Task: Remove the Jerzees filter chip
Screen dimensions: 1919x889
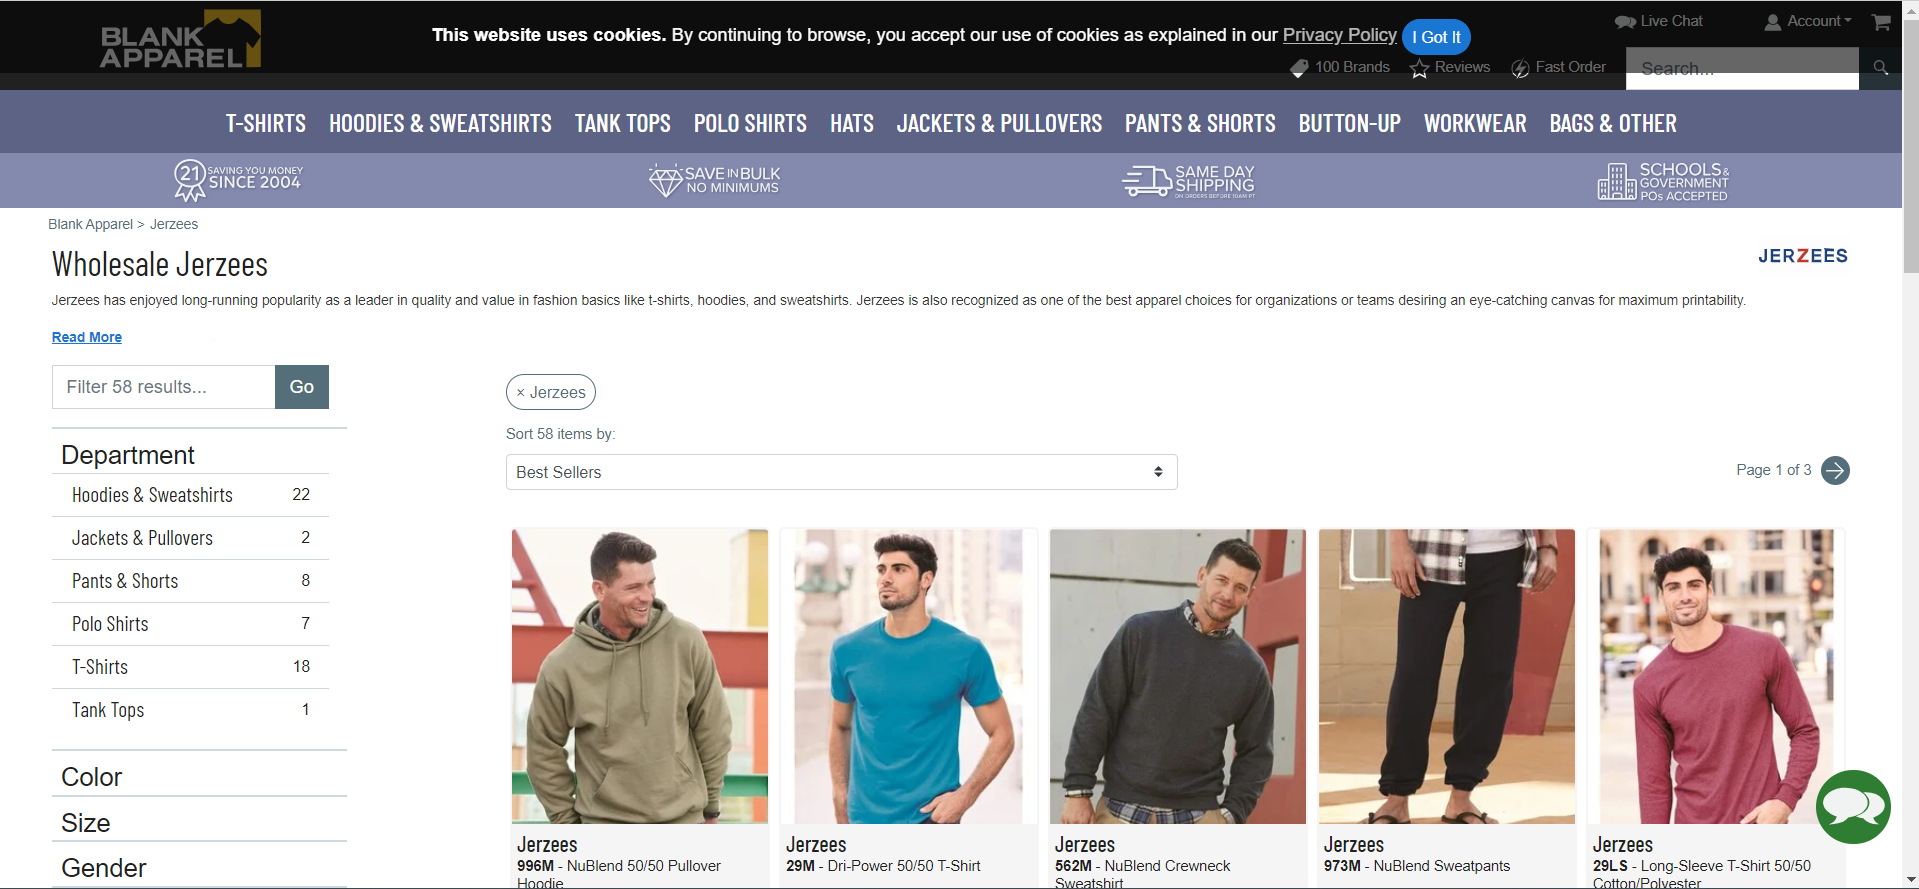Action: point(551,392)
